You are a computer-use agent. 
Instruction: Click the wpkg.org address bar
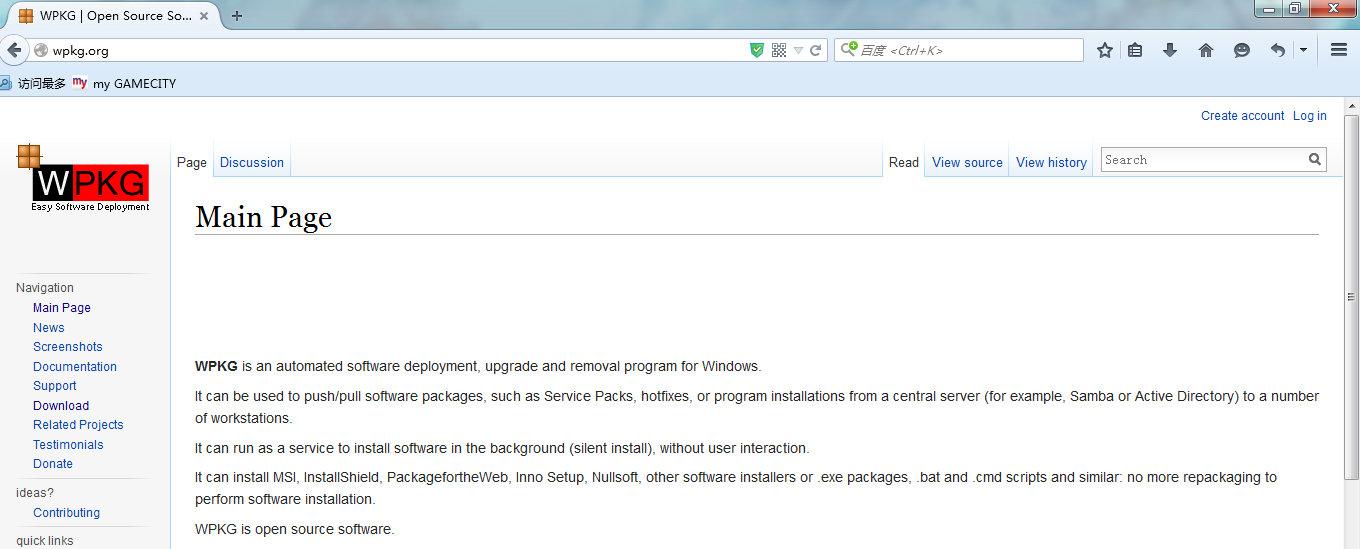click(x=398, y=50)
